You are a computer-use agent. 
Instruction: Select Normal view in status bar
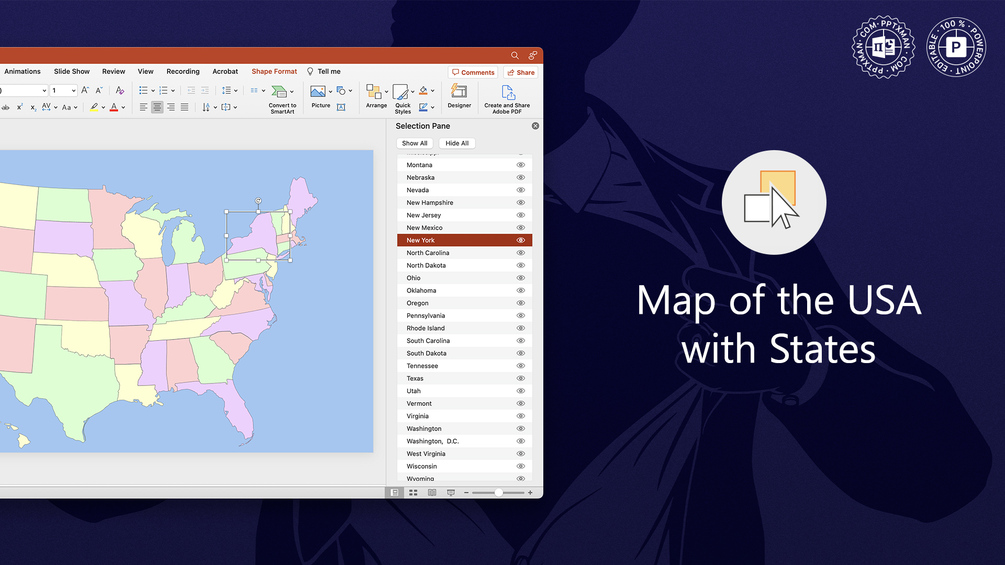[394, 493]
